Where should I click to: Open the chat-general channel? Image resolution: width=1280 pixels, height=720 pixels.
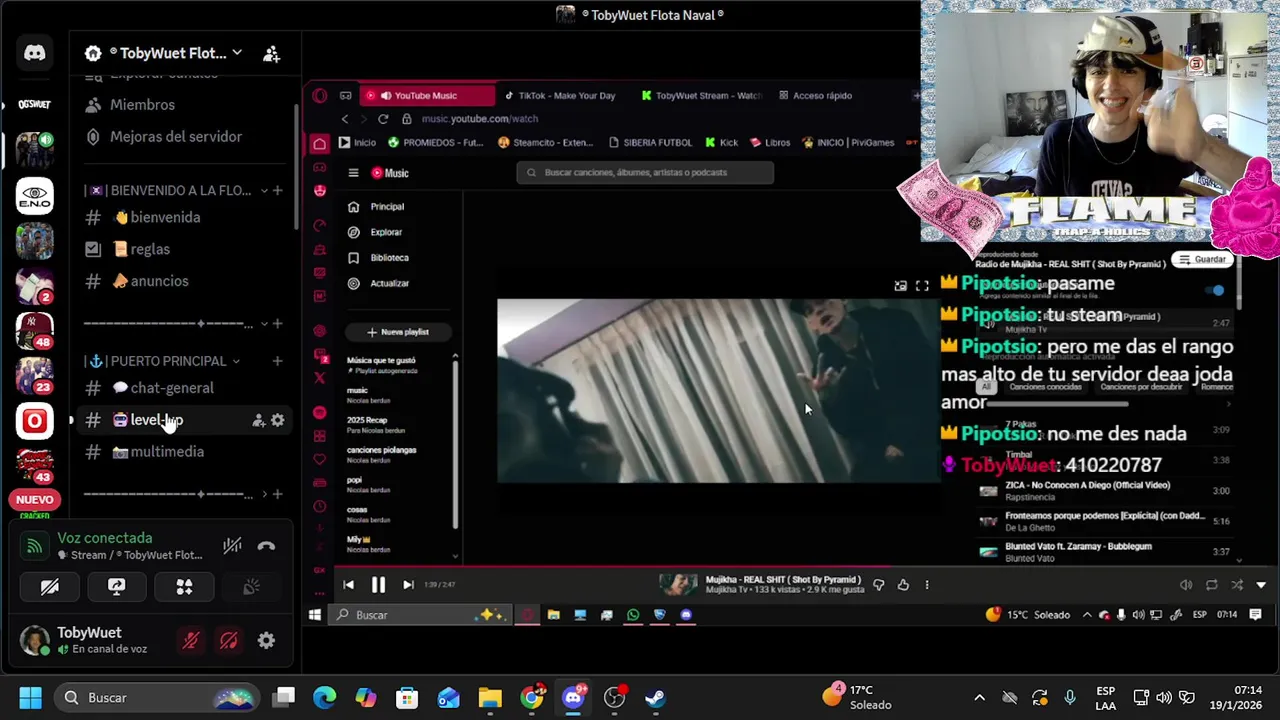tap(171, 388)
